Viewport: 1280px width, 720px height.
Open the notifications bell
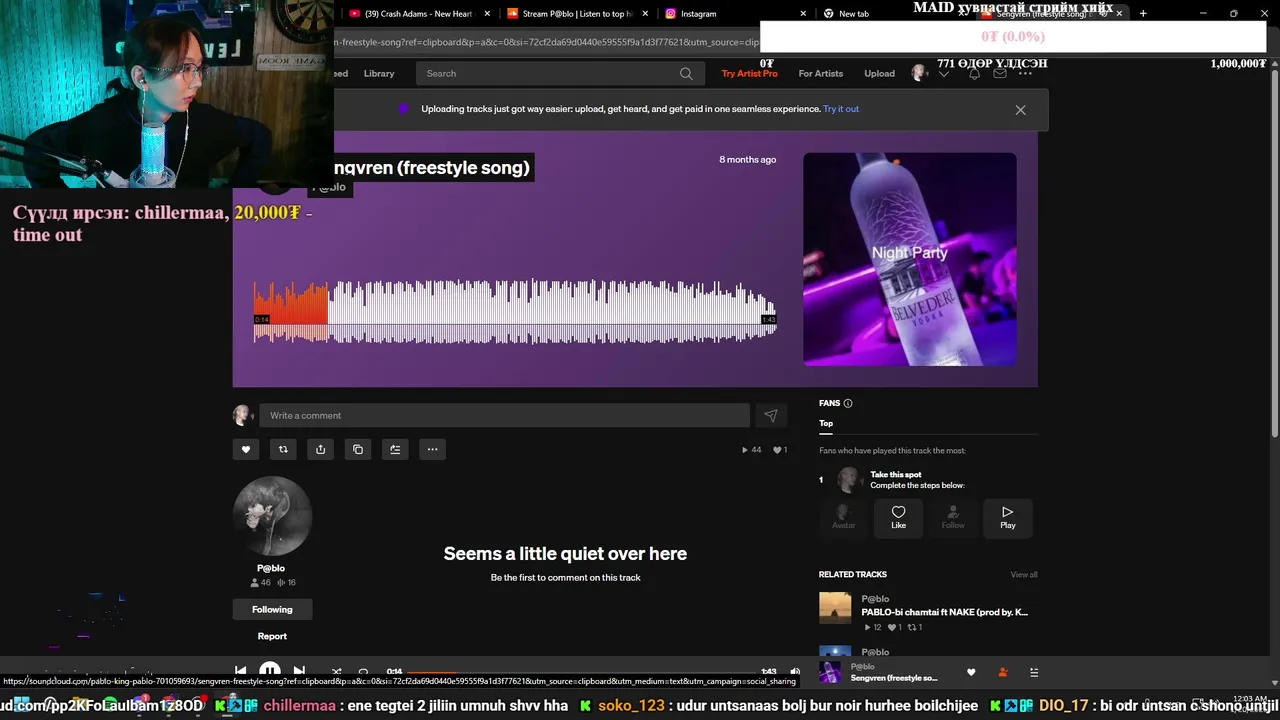(x=974, y=74)
